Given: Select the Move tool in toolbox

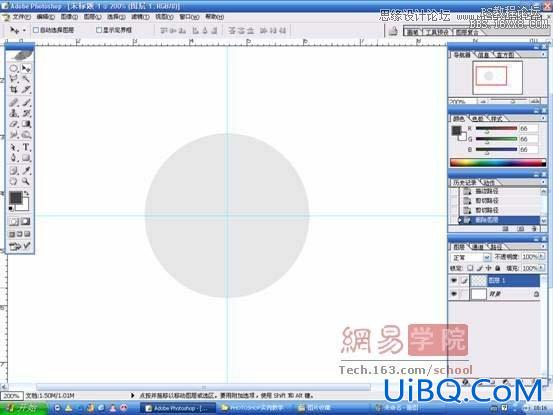Looking at the screenshot, I should point(26,68).
